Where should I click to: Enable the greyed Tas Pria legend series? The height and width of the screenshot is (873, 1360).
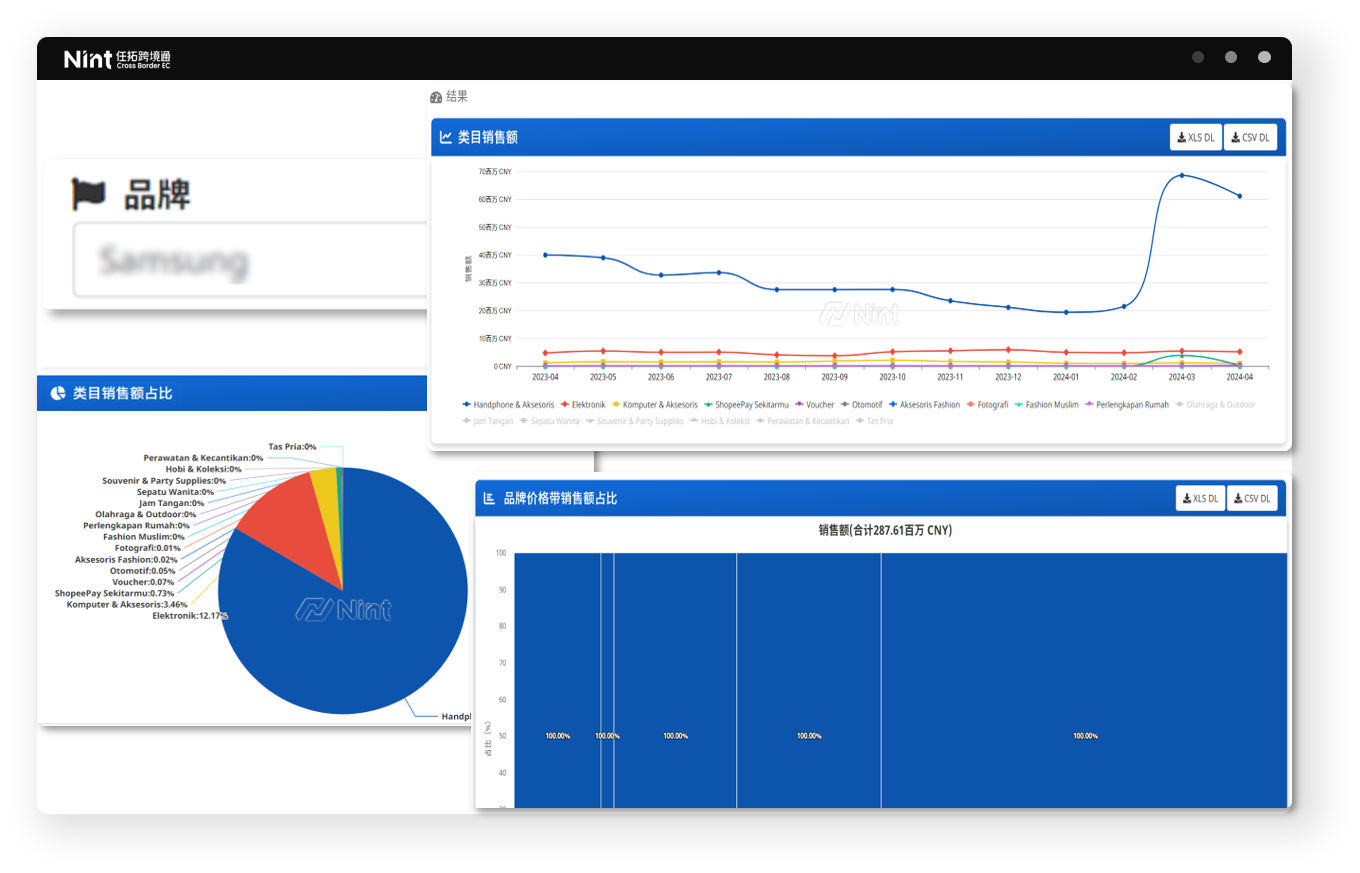pos(875,421)
